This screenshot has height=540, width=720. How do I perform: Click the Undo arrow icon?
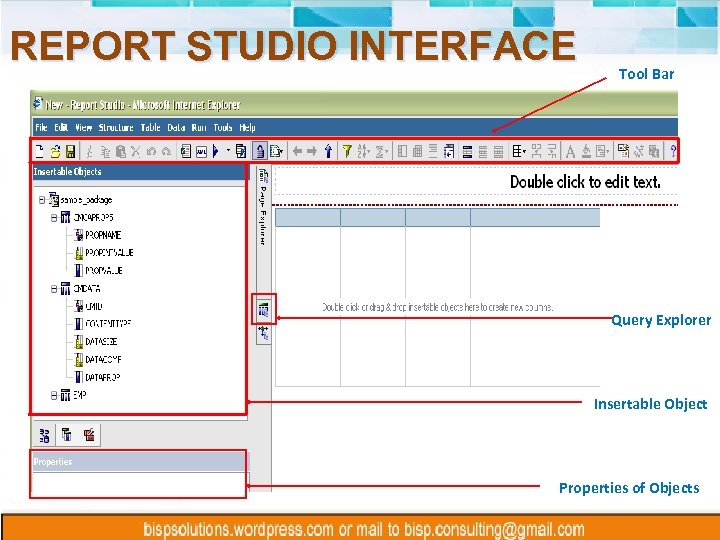pos(151,151)
